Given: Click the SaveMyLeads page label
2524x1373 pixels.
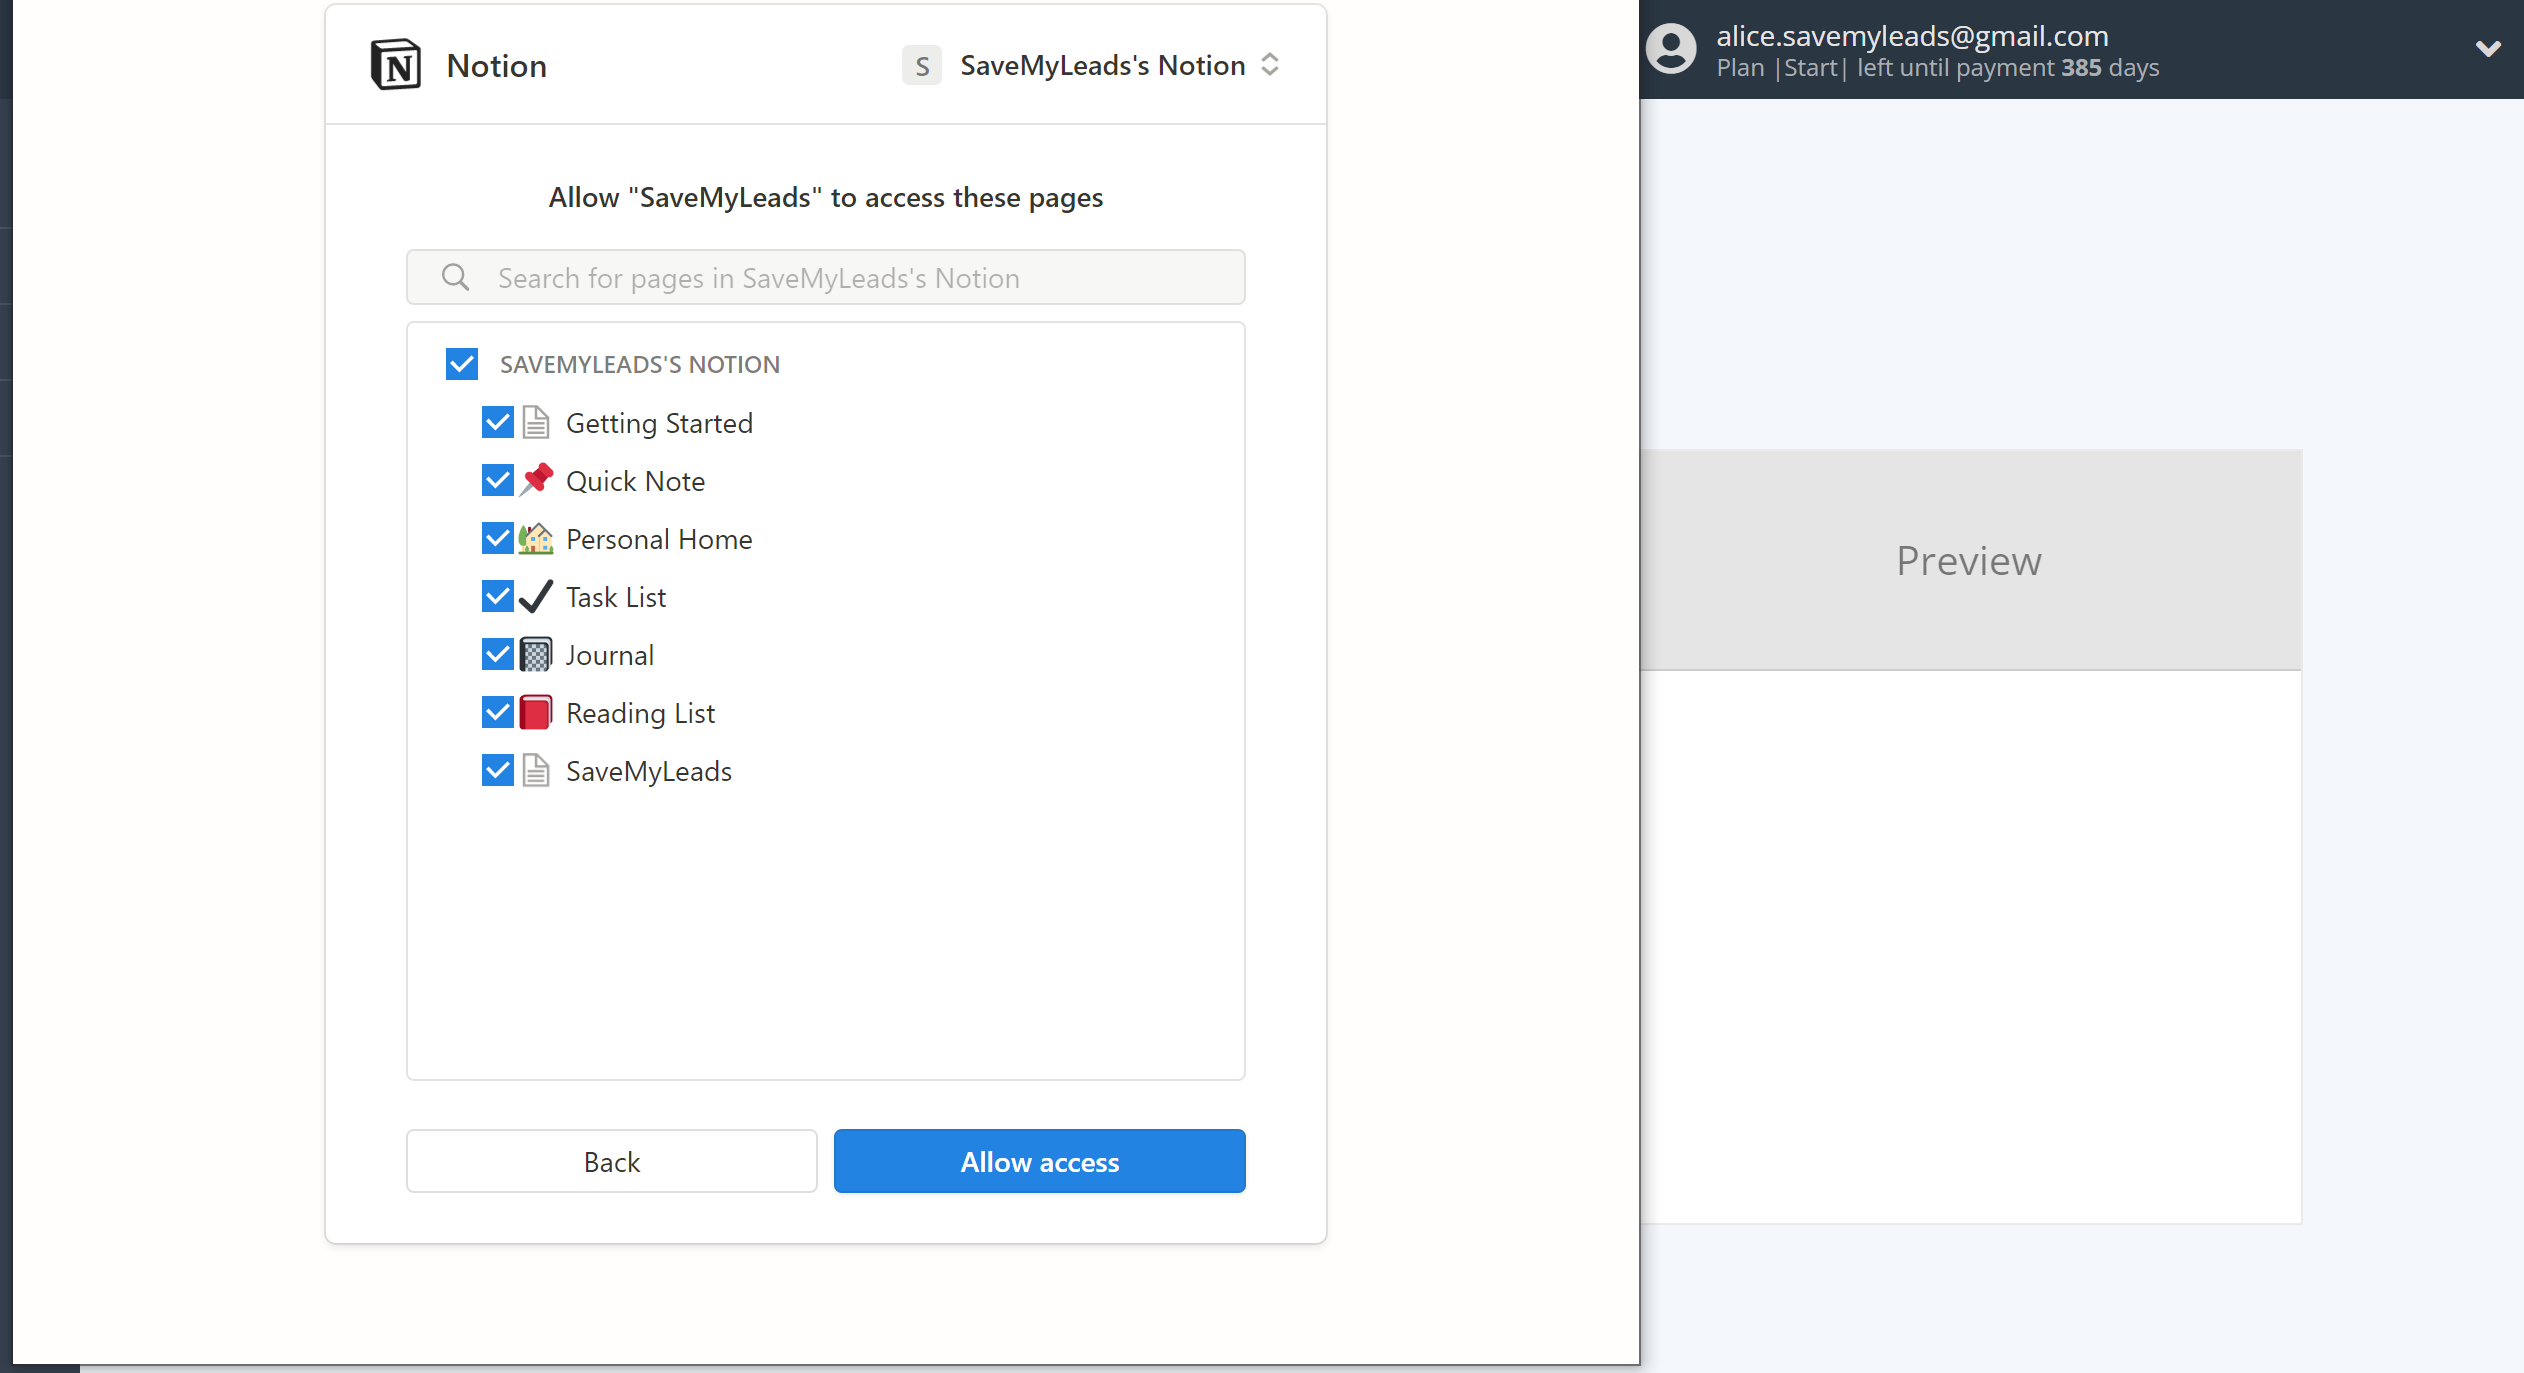Looking at the screenshot, I should coord(649,771).
